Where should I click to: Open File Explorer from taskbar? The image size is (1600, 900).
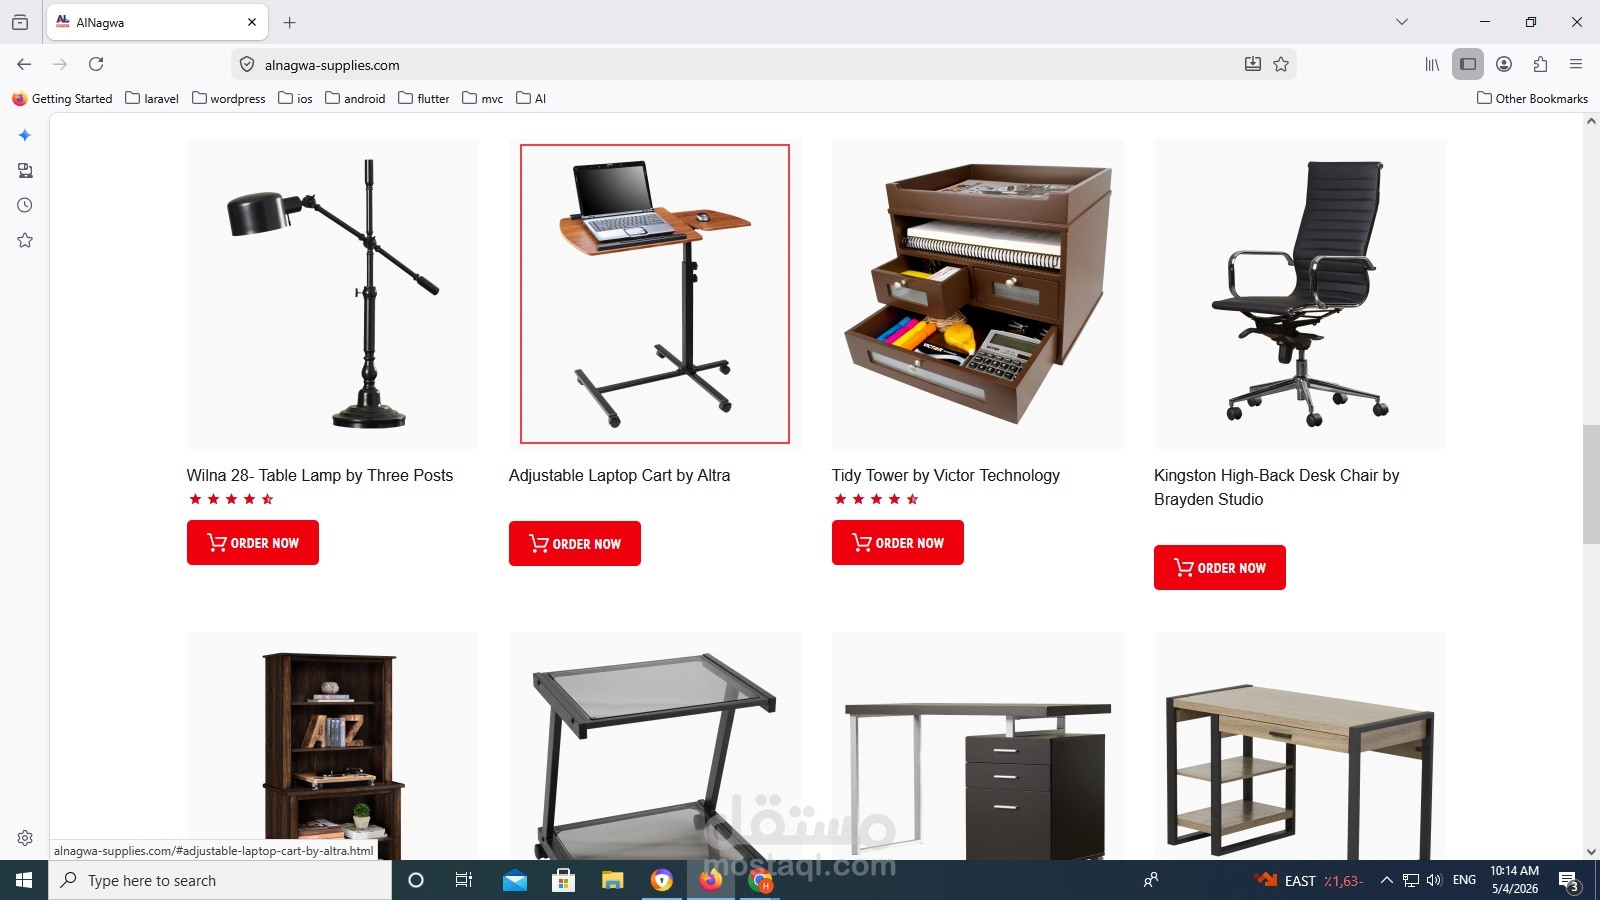pos(612,880)
